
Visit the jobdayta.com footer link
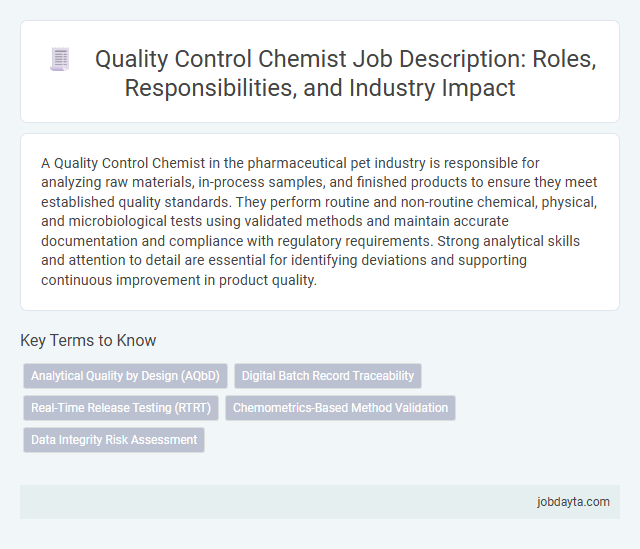pyautogui.click(x=573, y=502)
